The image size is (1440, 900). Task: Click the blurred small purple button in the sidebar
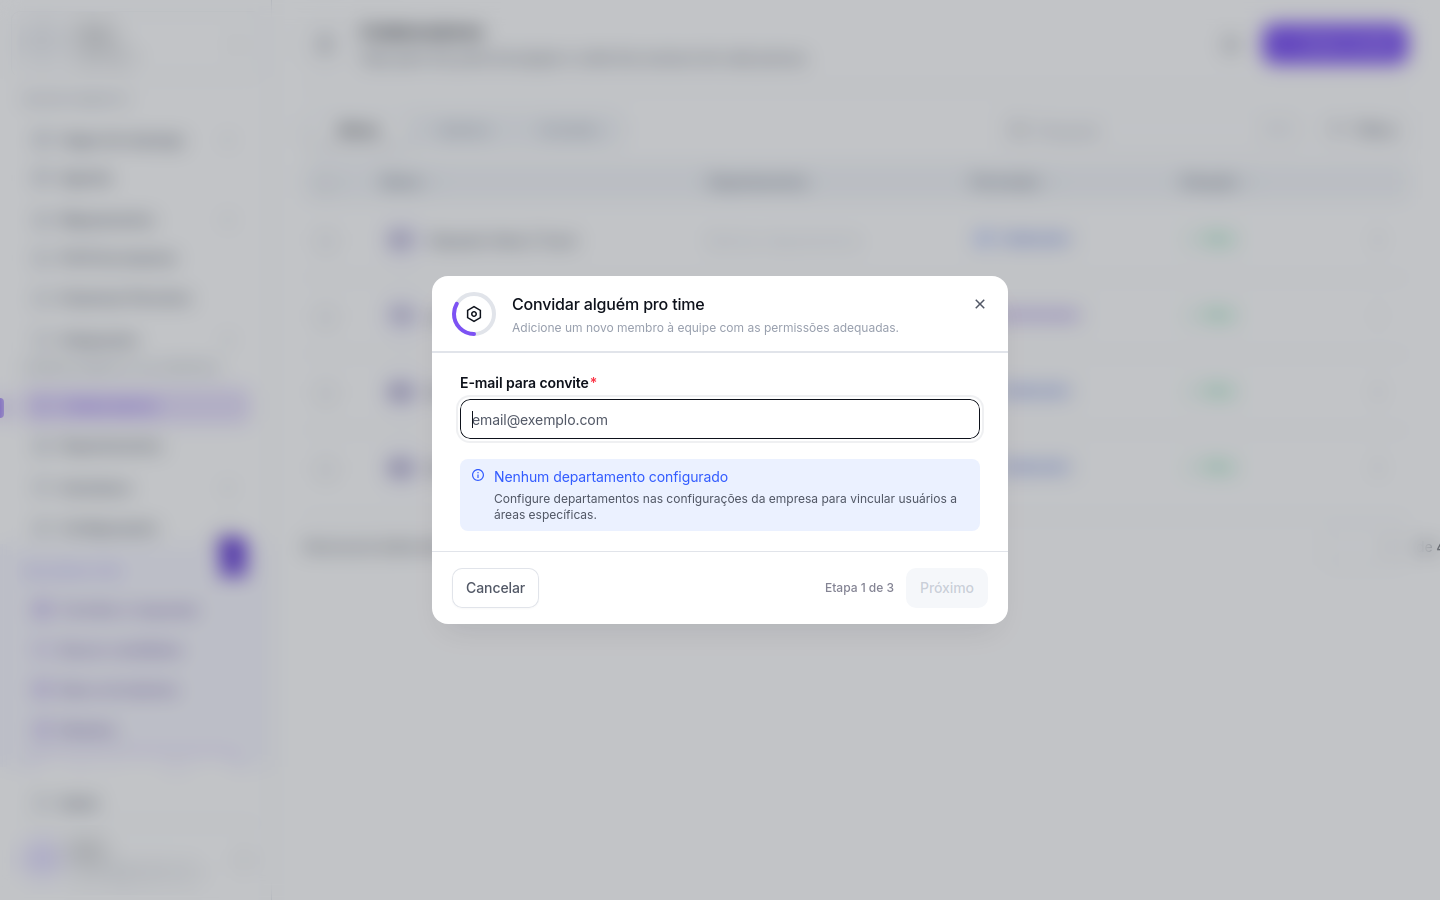(x=233, y=556)
